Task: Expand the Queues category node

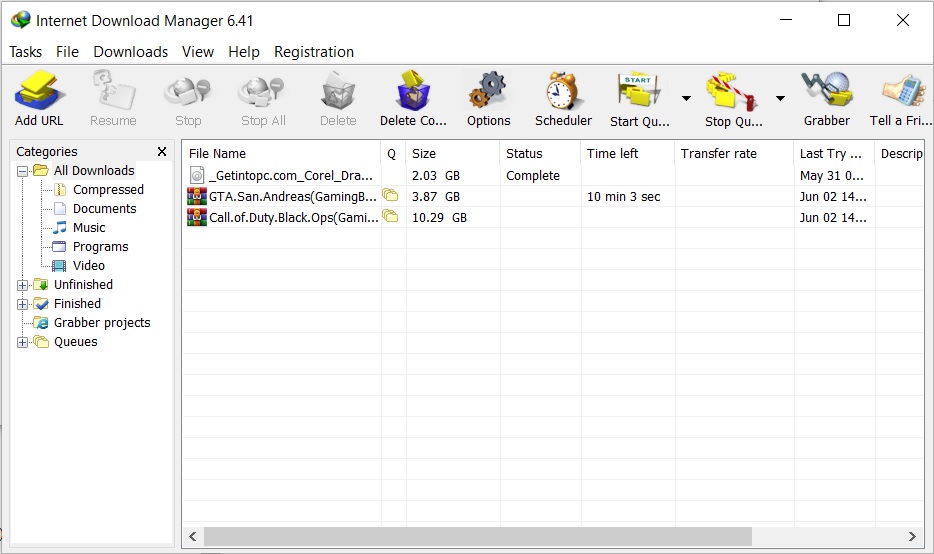Action: pos(23,343)
